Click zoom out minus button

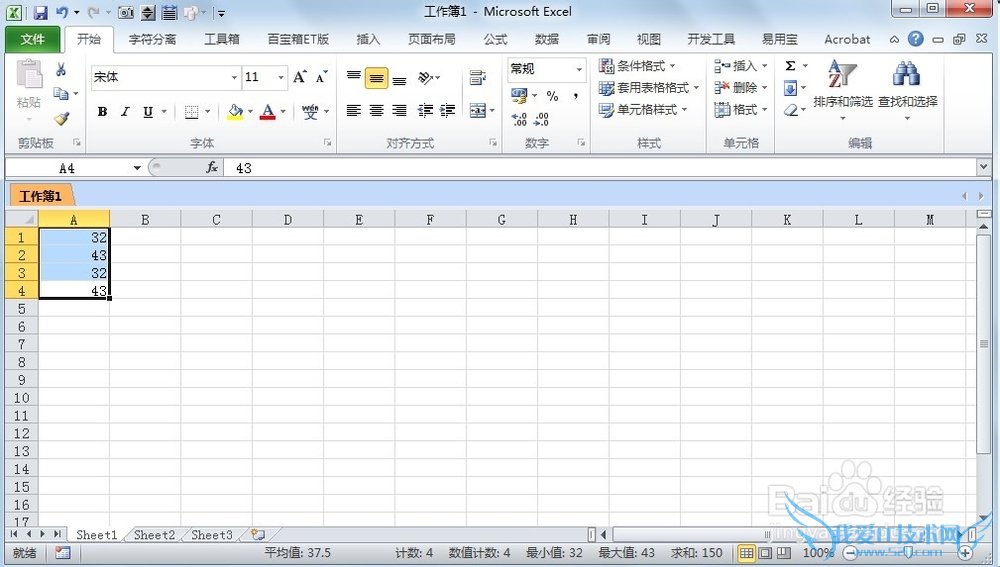pyautogui.click(x=851, y=552)
